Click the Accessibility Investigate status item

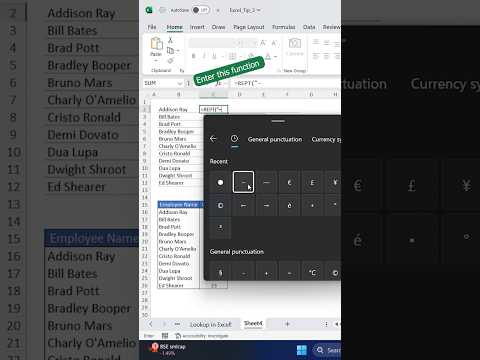tap(202, 336)
